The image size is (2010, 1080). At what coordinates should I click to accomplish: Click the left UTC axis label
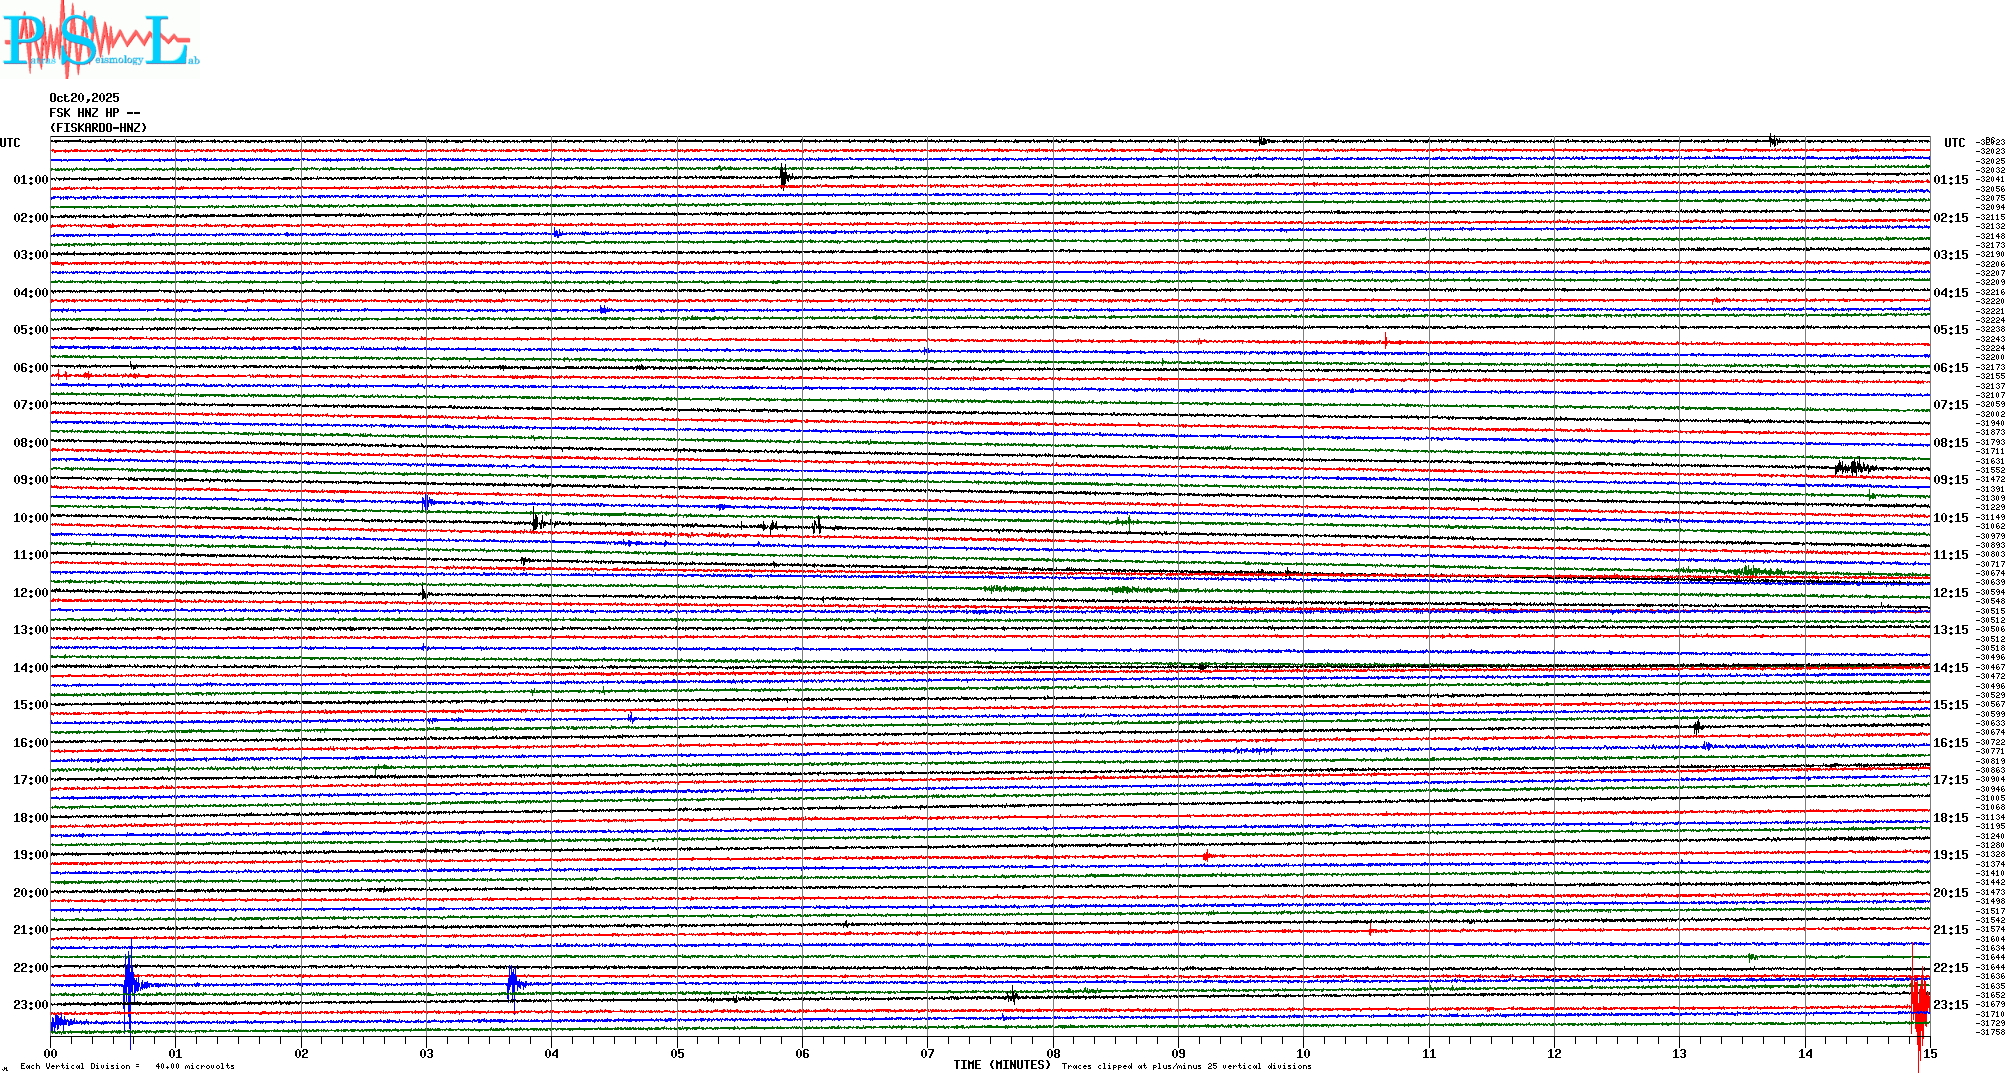pyautogui.click(x=10, y=143)
